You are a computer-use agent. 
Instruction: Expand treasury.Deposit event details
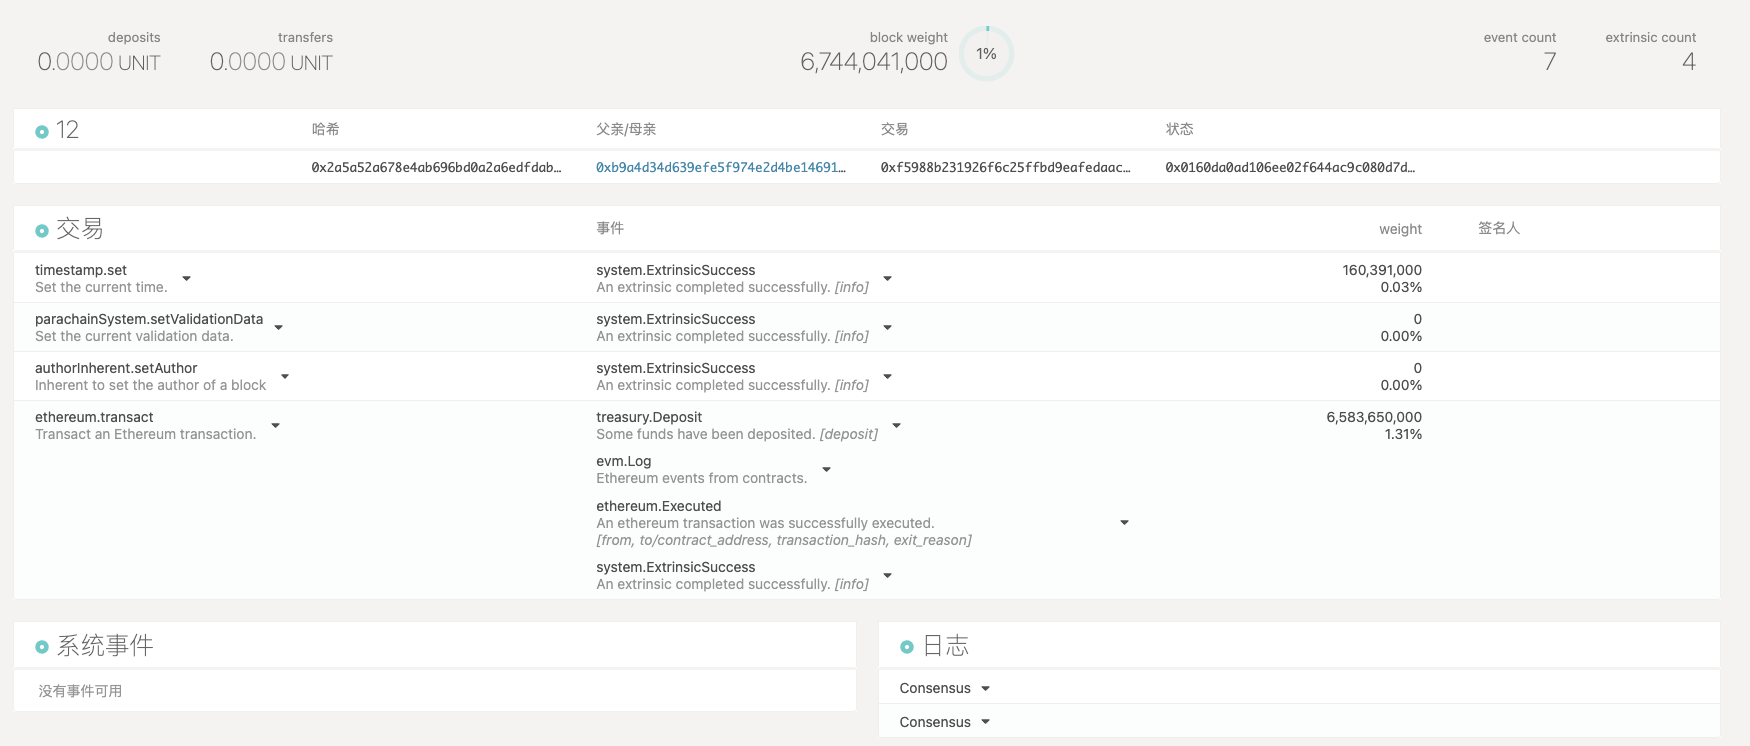tap(896, 426)
